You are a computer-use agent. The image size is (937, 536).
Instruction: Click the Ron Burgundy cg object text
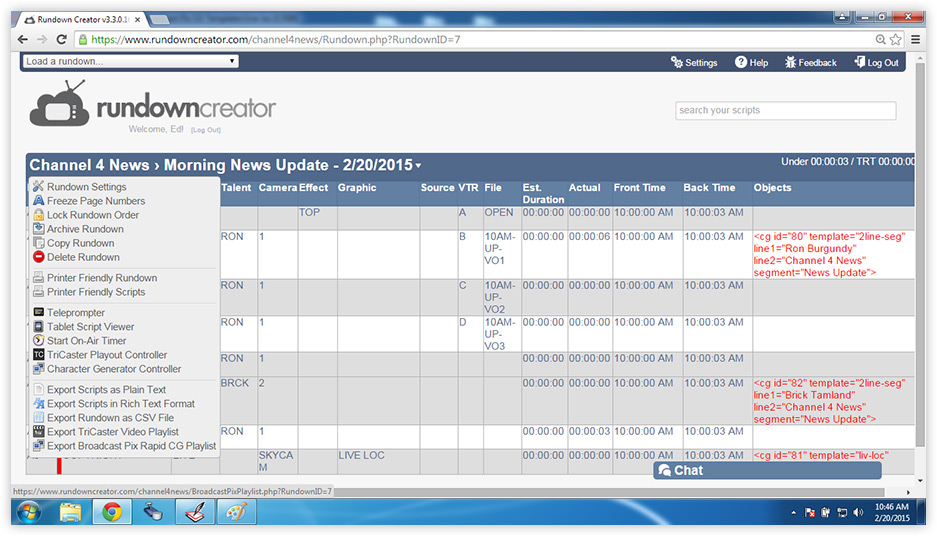pos(829,255)
